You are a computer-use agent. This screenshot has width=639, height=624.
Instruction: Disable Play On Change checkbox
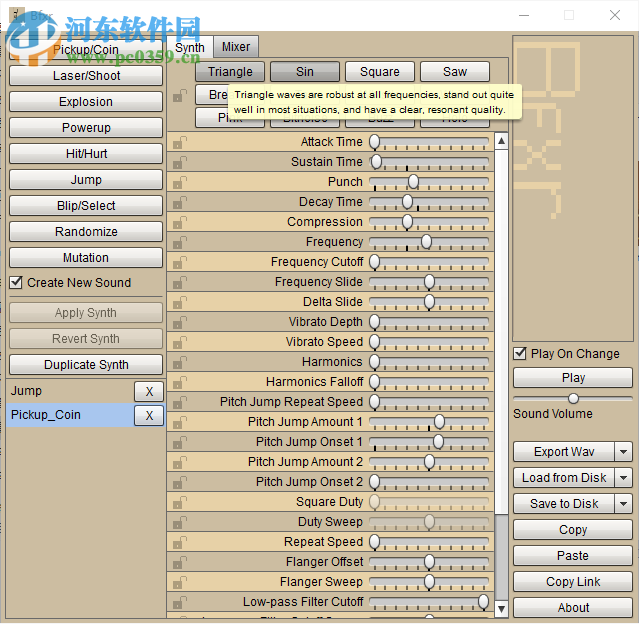click(520, 353)
